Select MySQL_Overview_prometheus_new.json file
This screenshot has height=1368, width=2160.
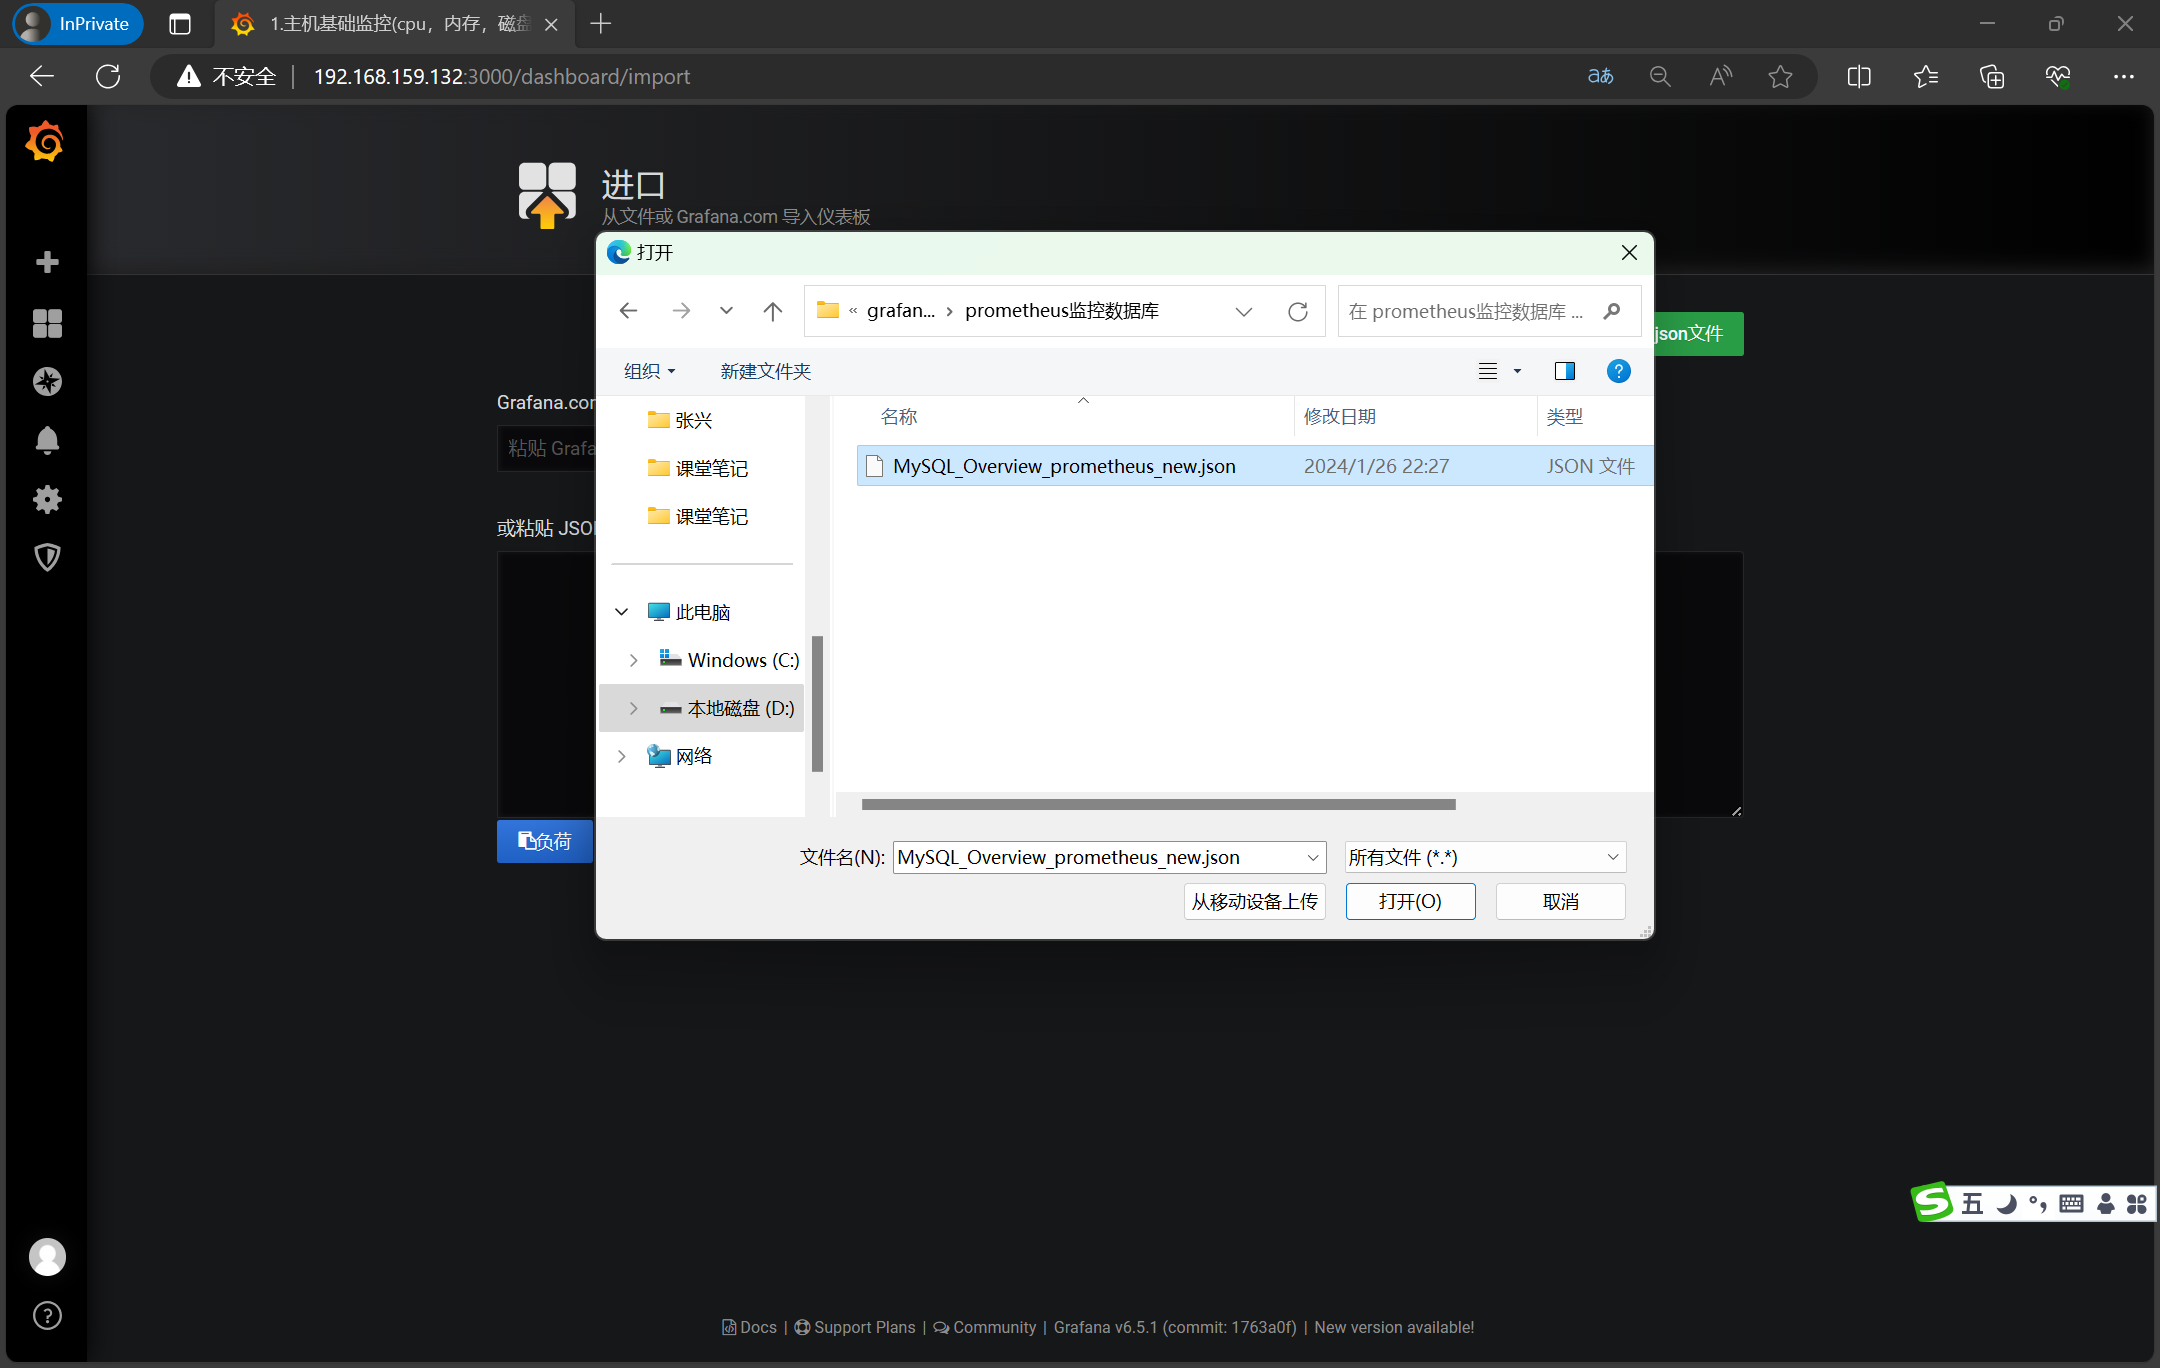click(1063, 466)
